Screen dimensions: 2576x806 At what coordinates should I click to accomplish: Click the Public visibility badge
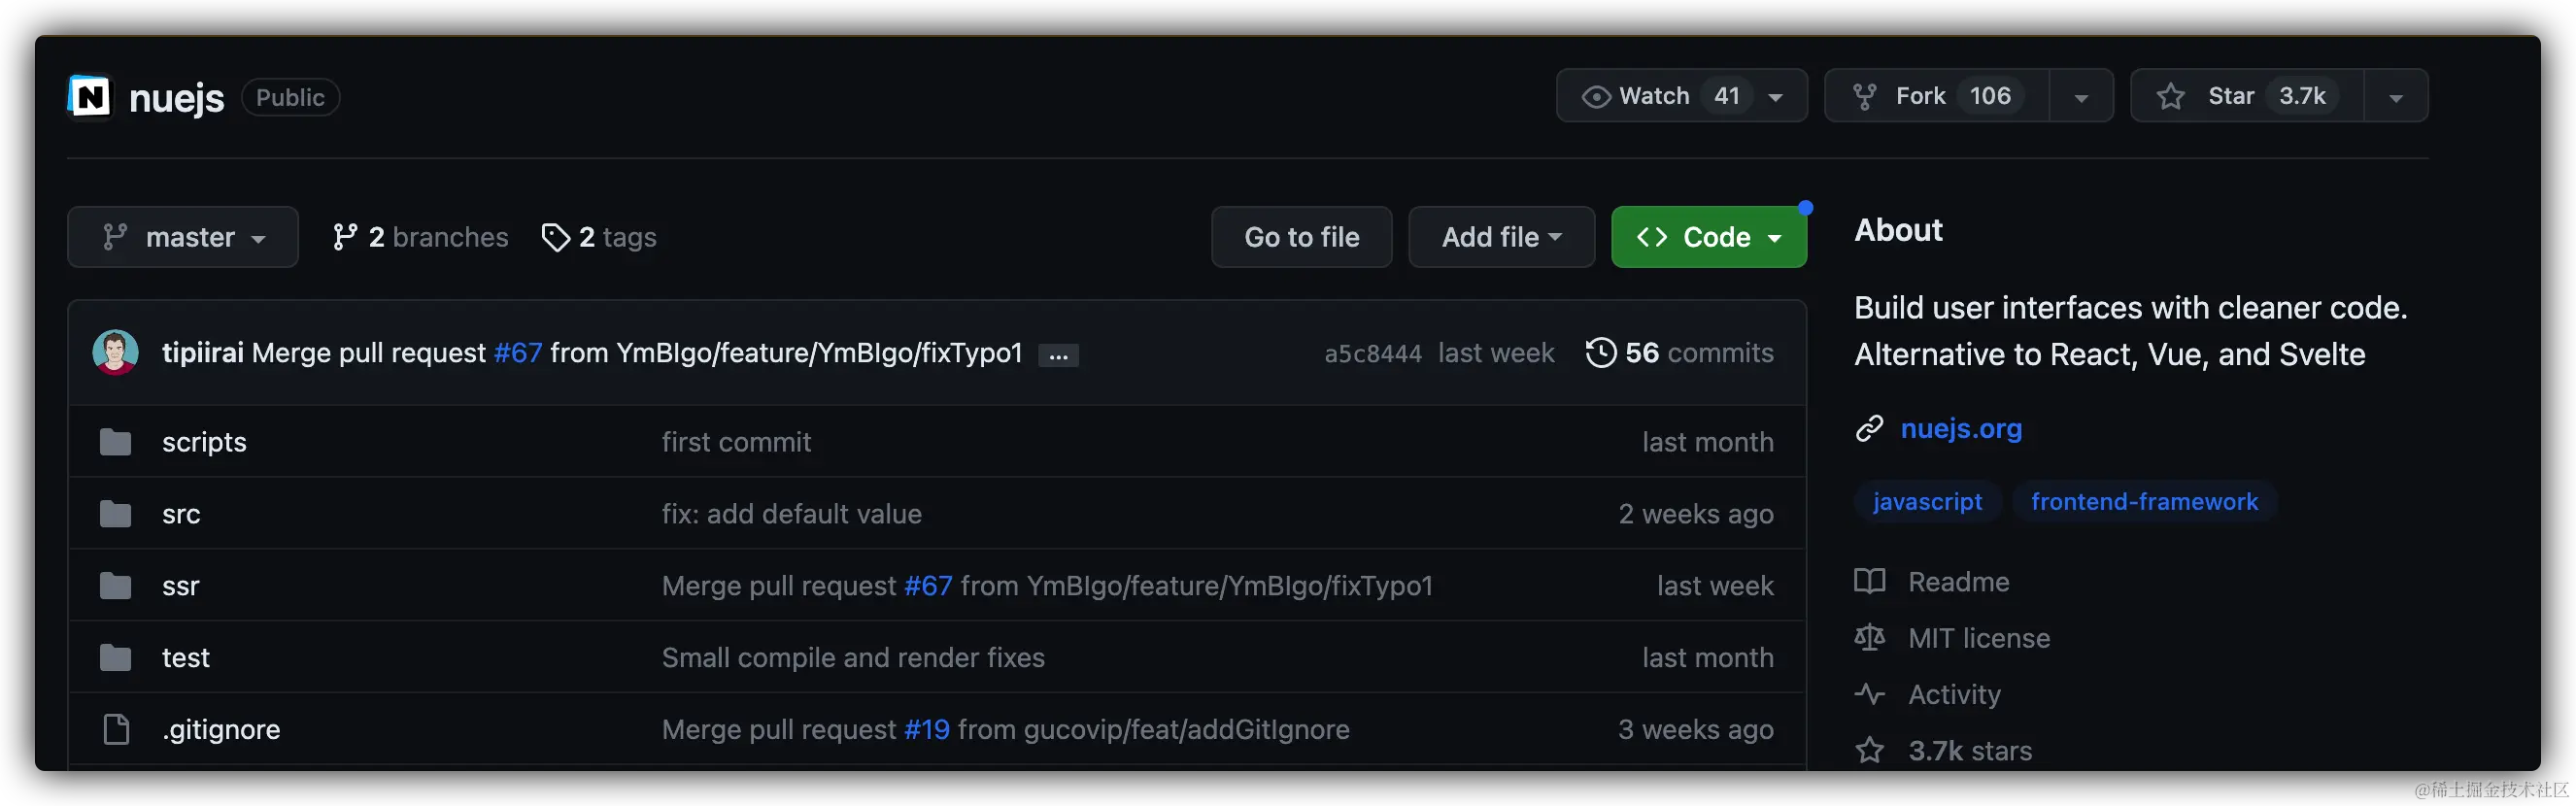pyautogui.click(x=290, y=98)
